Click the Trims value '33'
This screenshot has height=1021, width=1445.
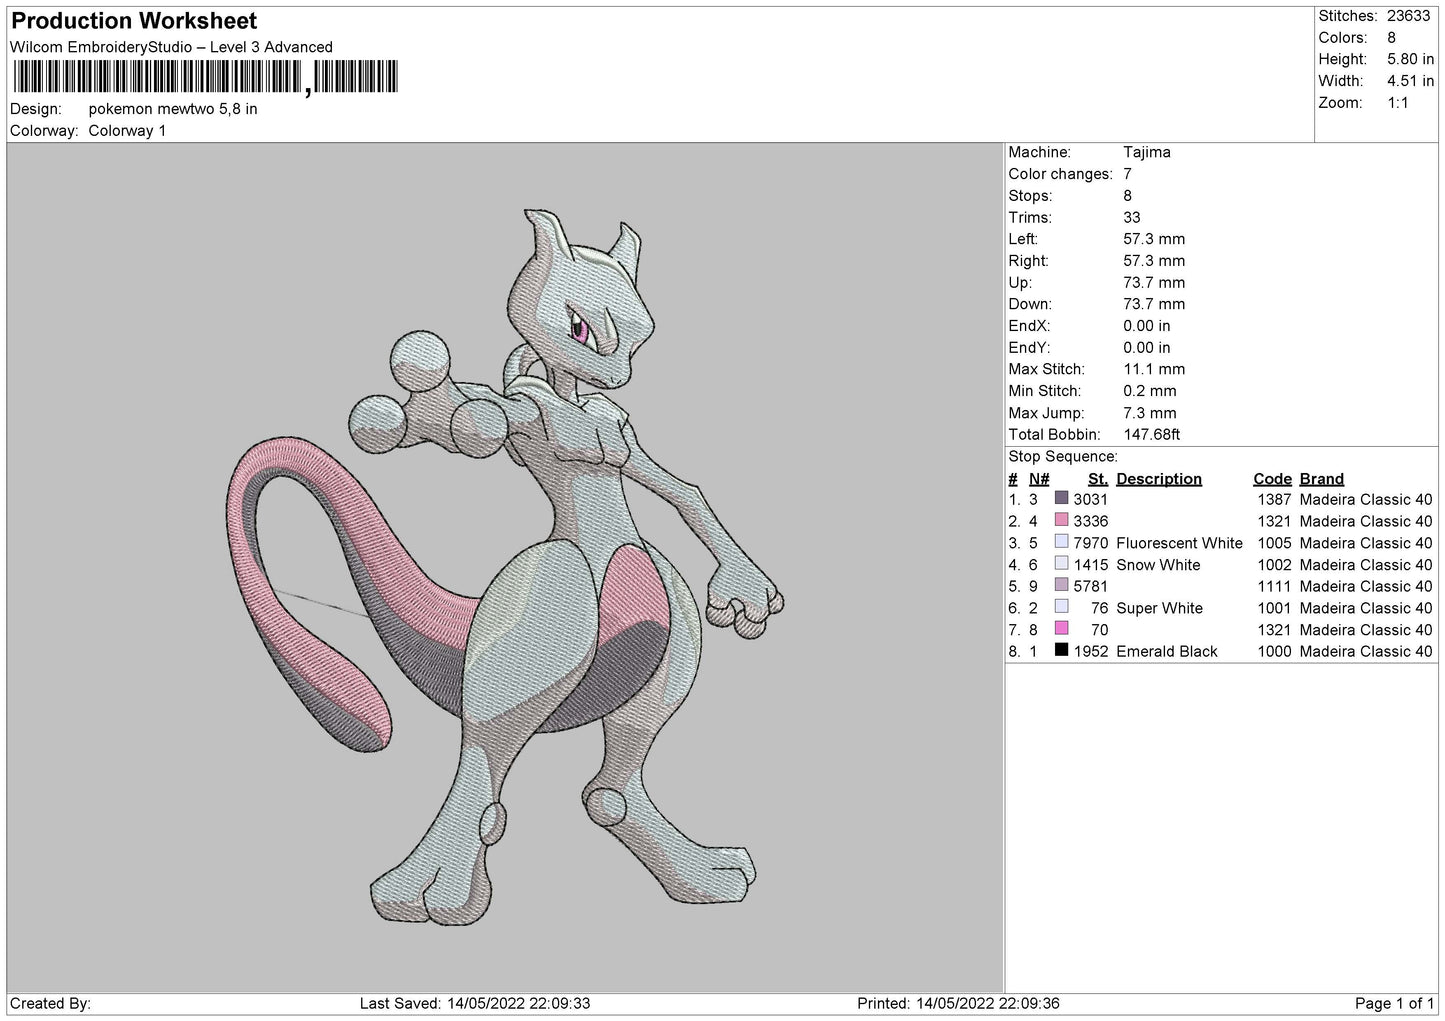(1132, 217)
